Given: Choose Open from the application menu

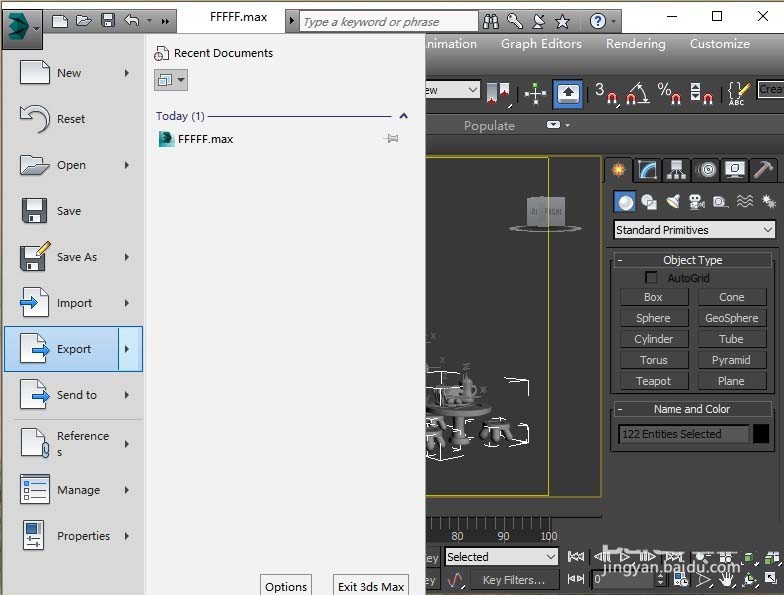Looking at the screenshot, I should pyautogui.click(x=74, y=165).
